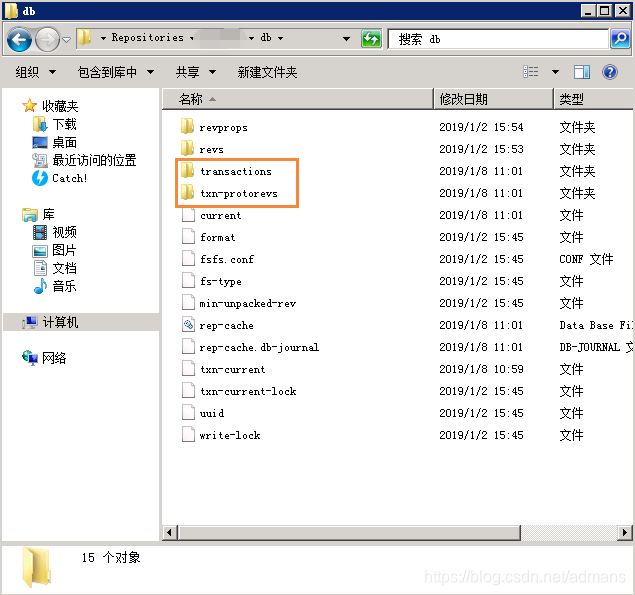Click the right arrow of horizontal scrollbar
This screenshot has width=635, height=595.
click(624, 532)
